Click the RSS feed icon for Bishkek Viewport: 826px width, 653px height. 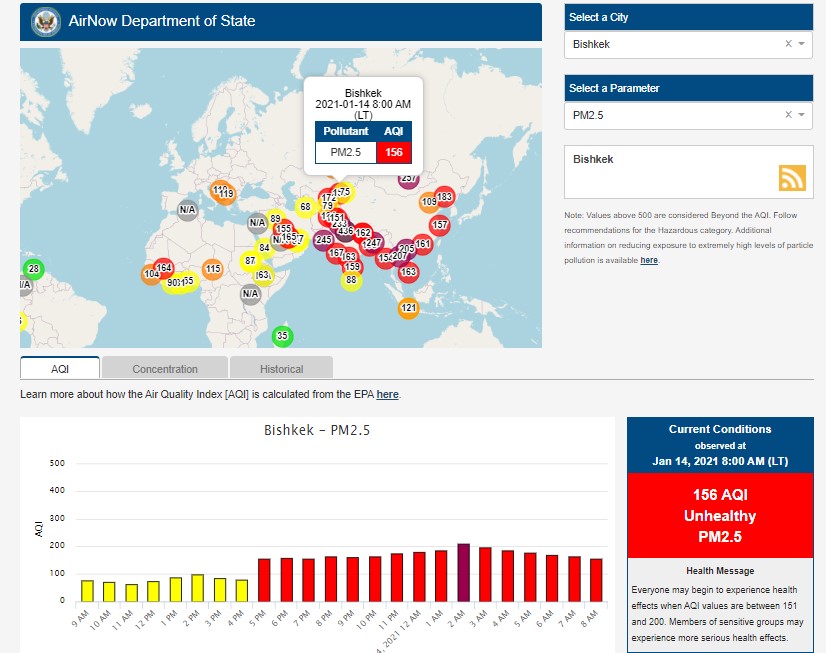[x=792, y=177]
